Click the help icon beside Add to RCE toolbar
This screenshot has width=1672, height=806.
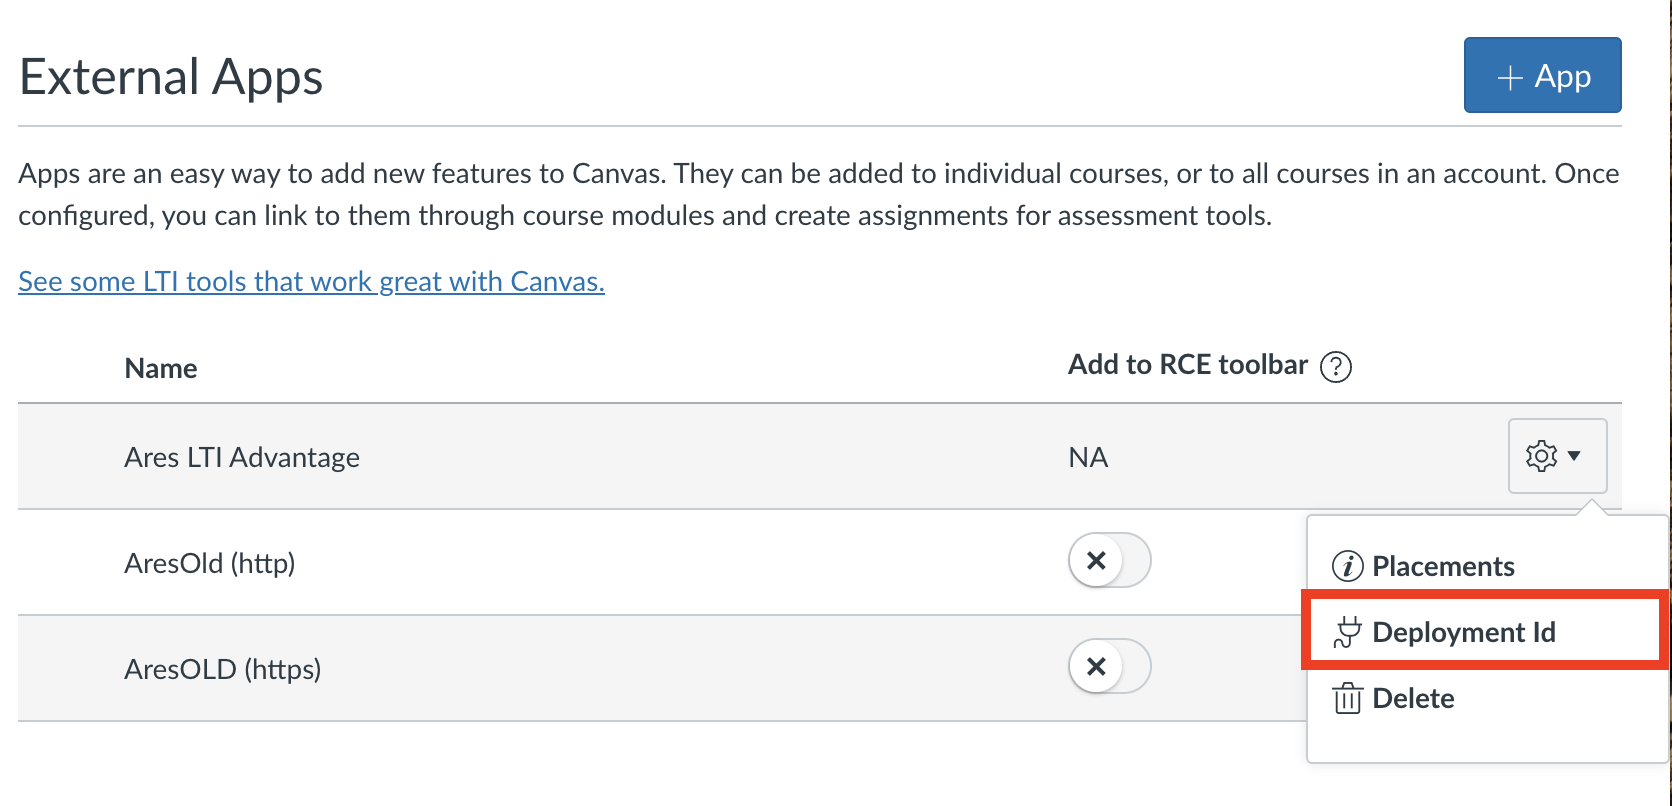click(1336, 367)
